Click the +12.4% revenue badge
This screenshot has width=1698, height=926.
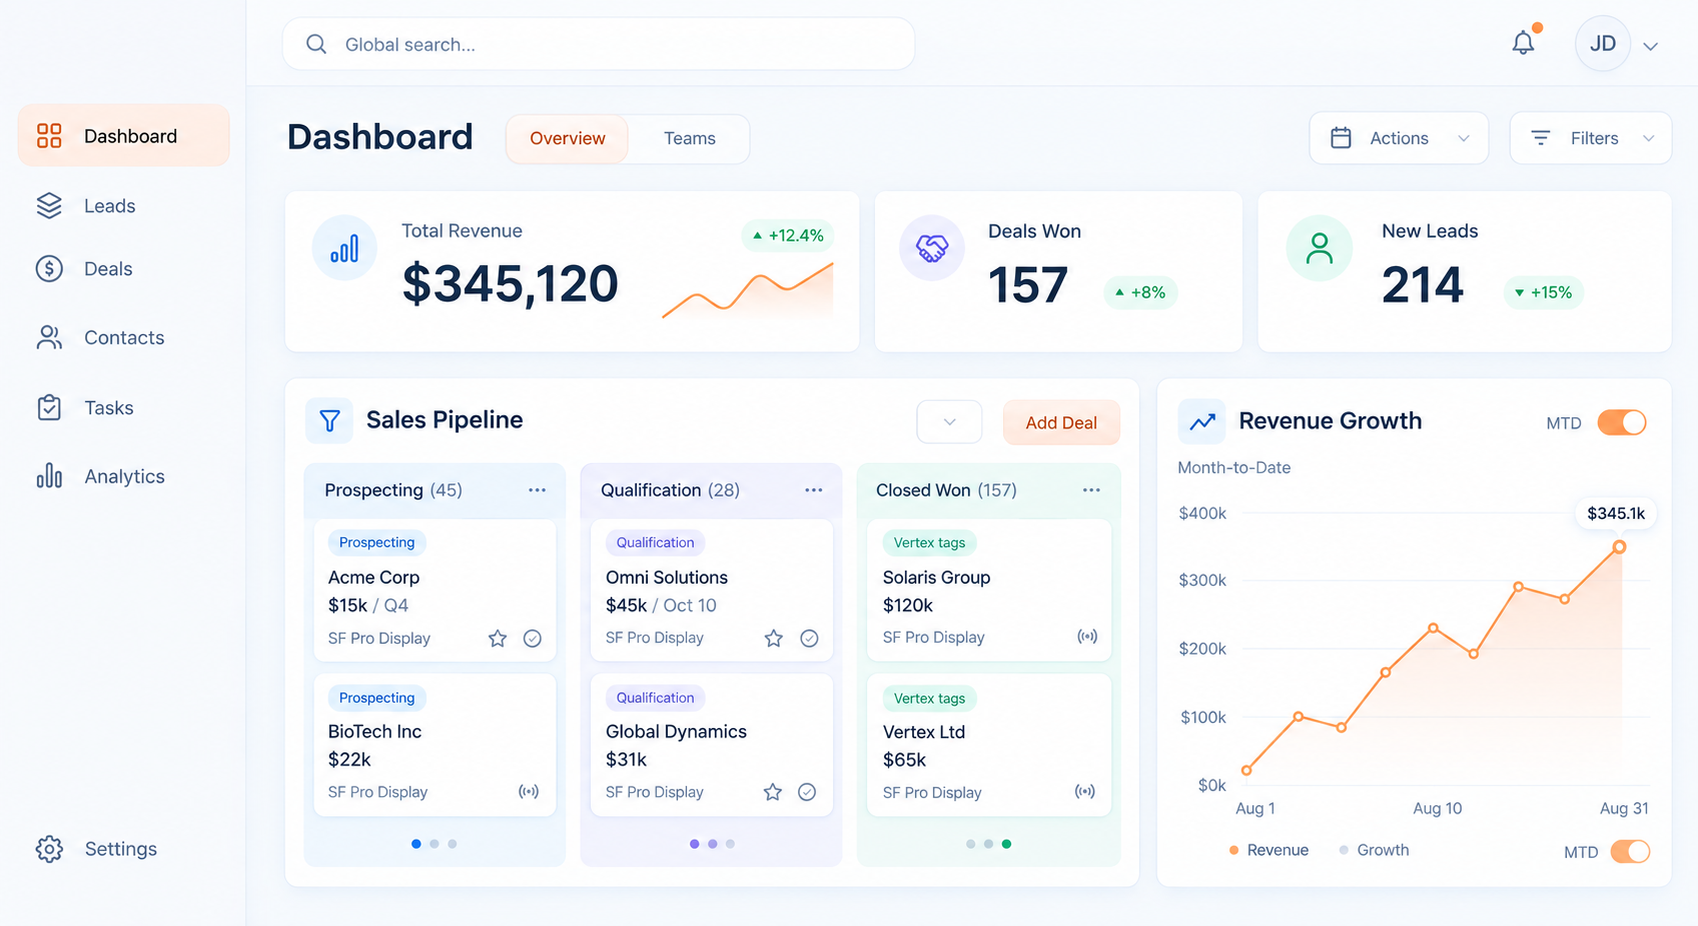point(788,235)
